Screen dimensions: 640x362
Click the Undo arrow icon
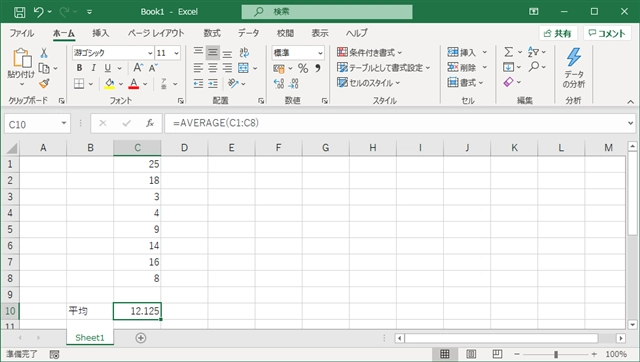tap(38, 12)
